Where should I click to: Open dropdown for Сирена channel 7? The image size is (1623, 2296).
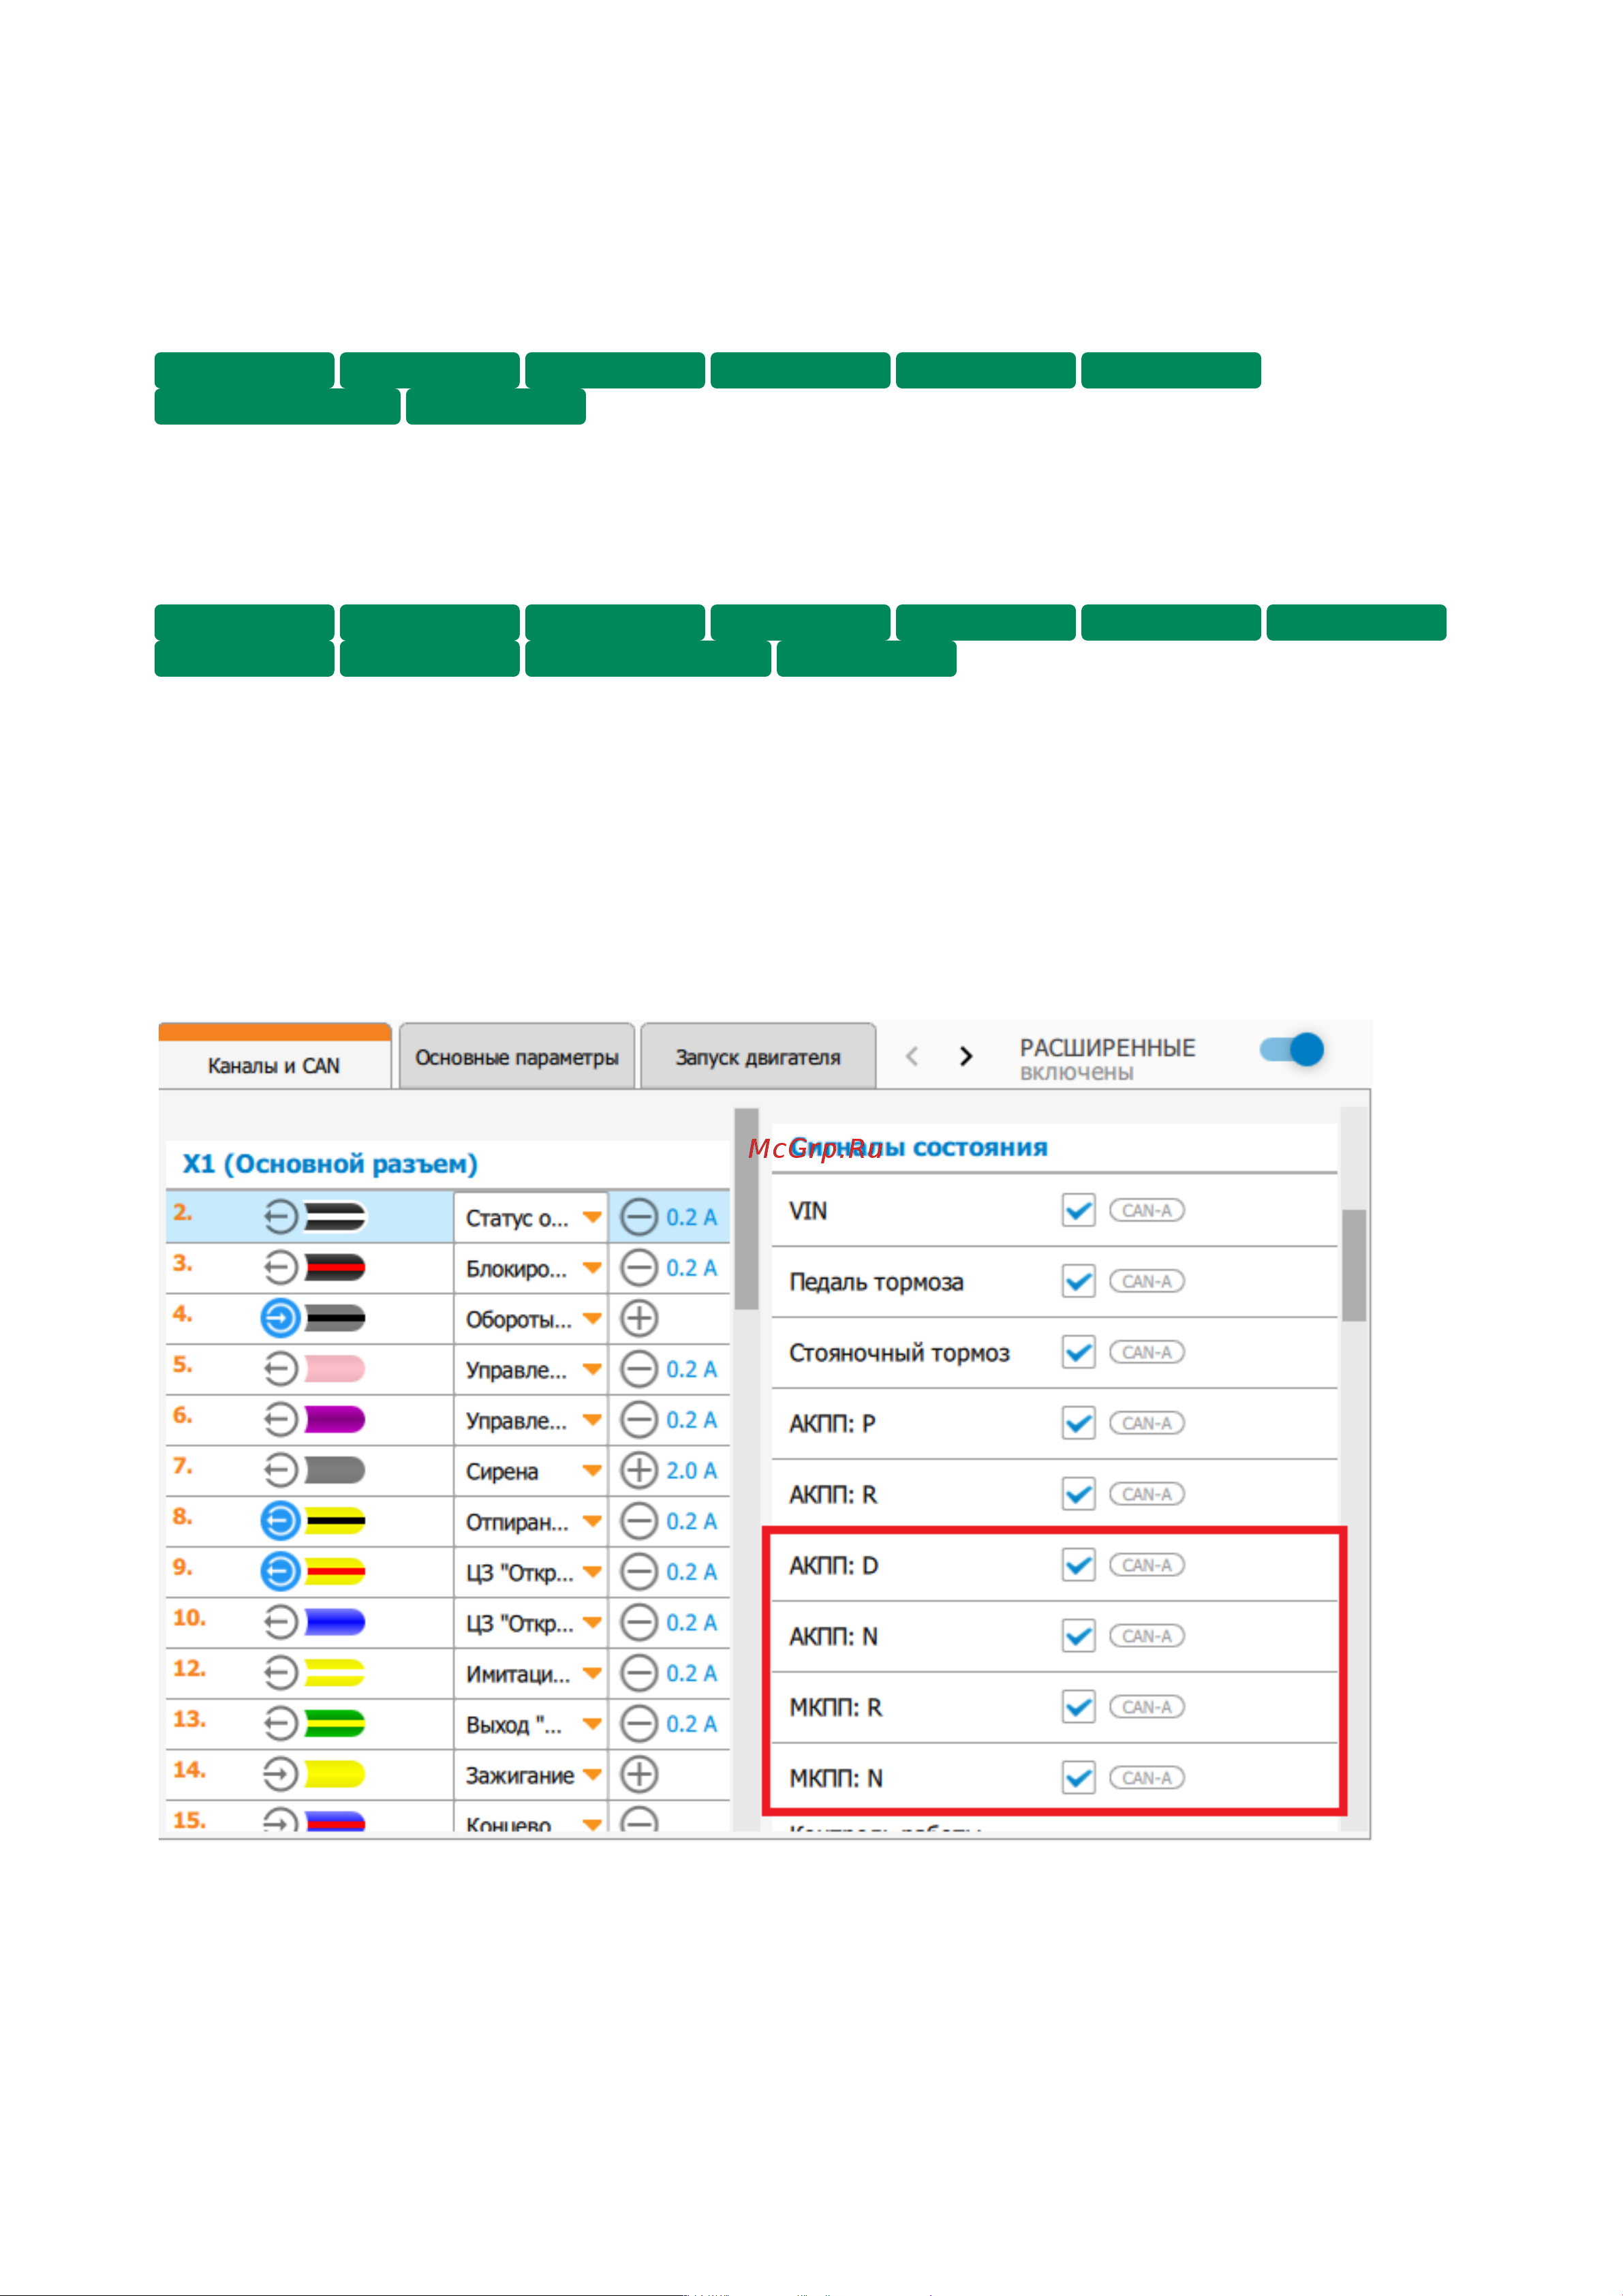tap(592, 1471)
